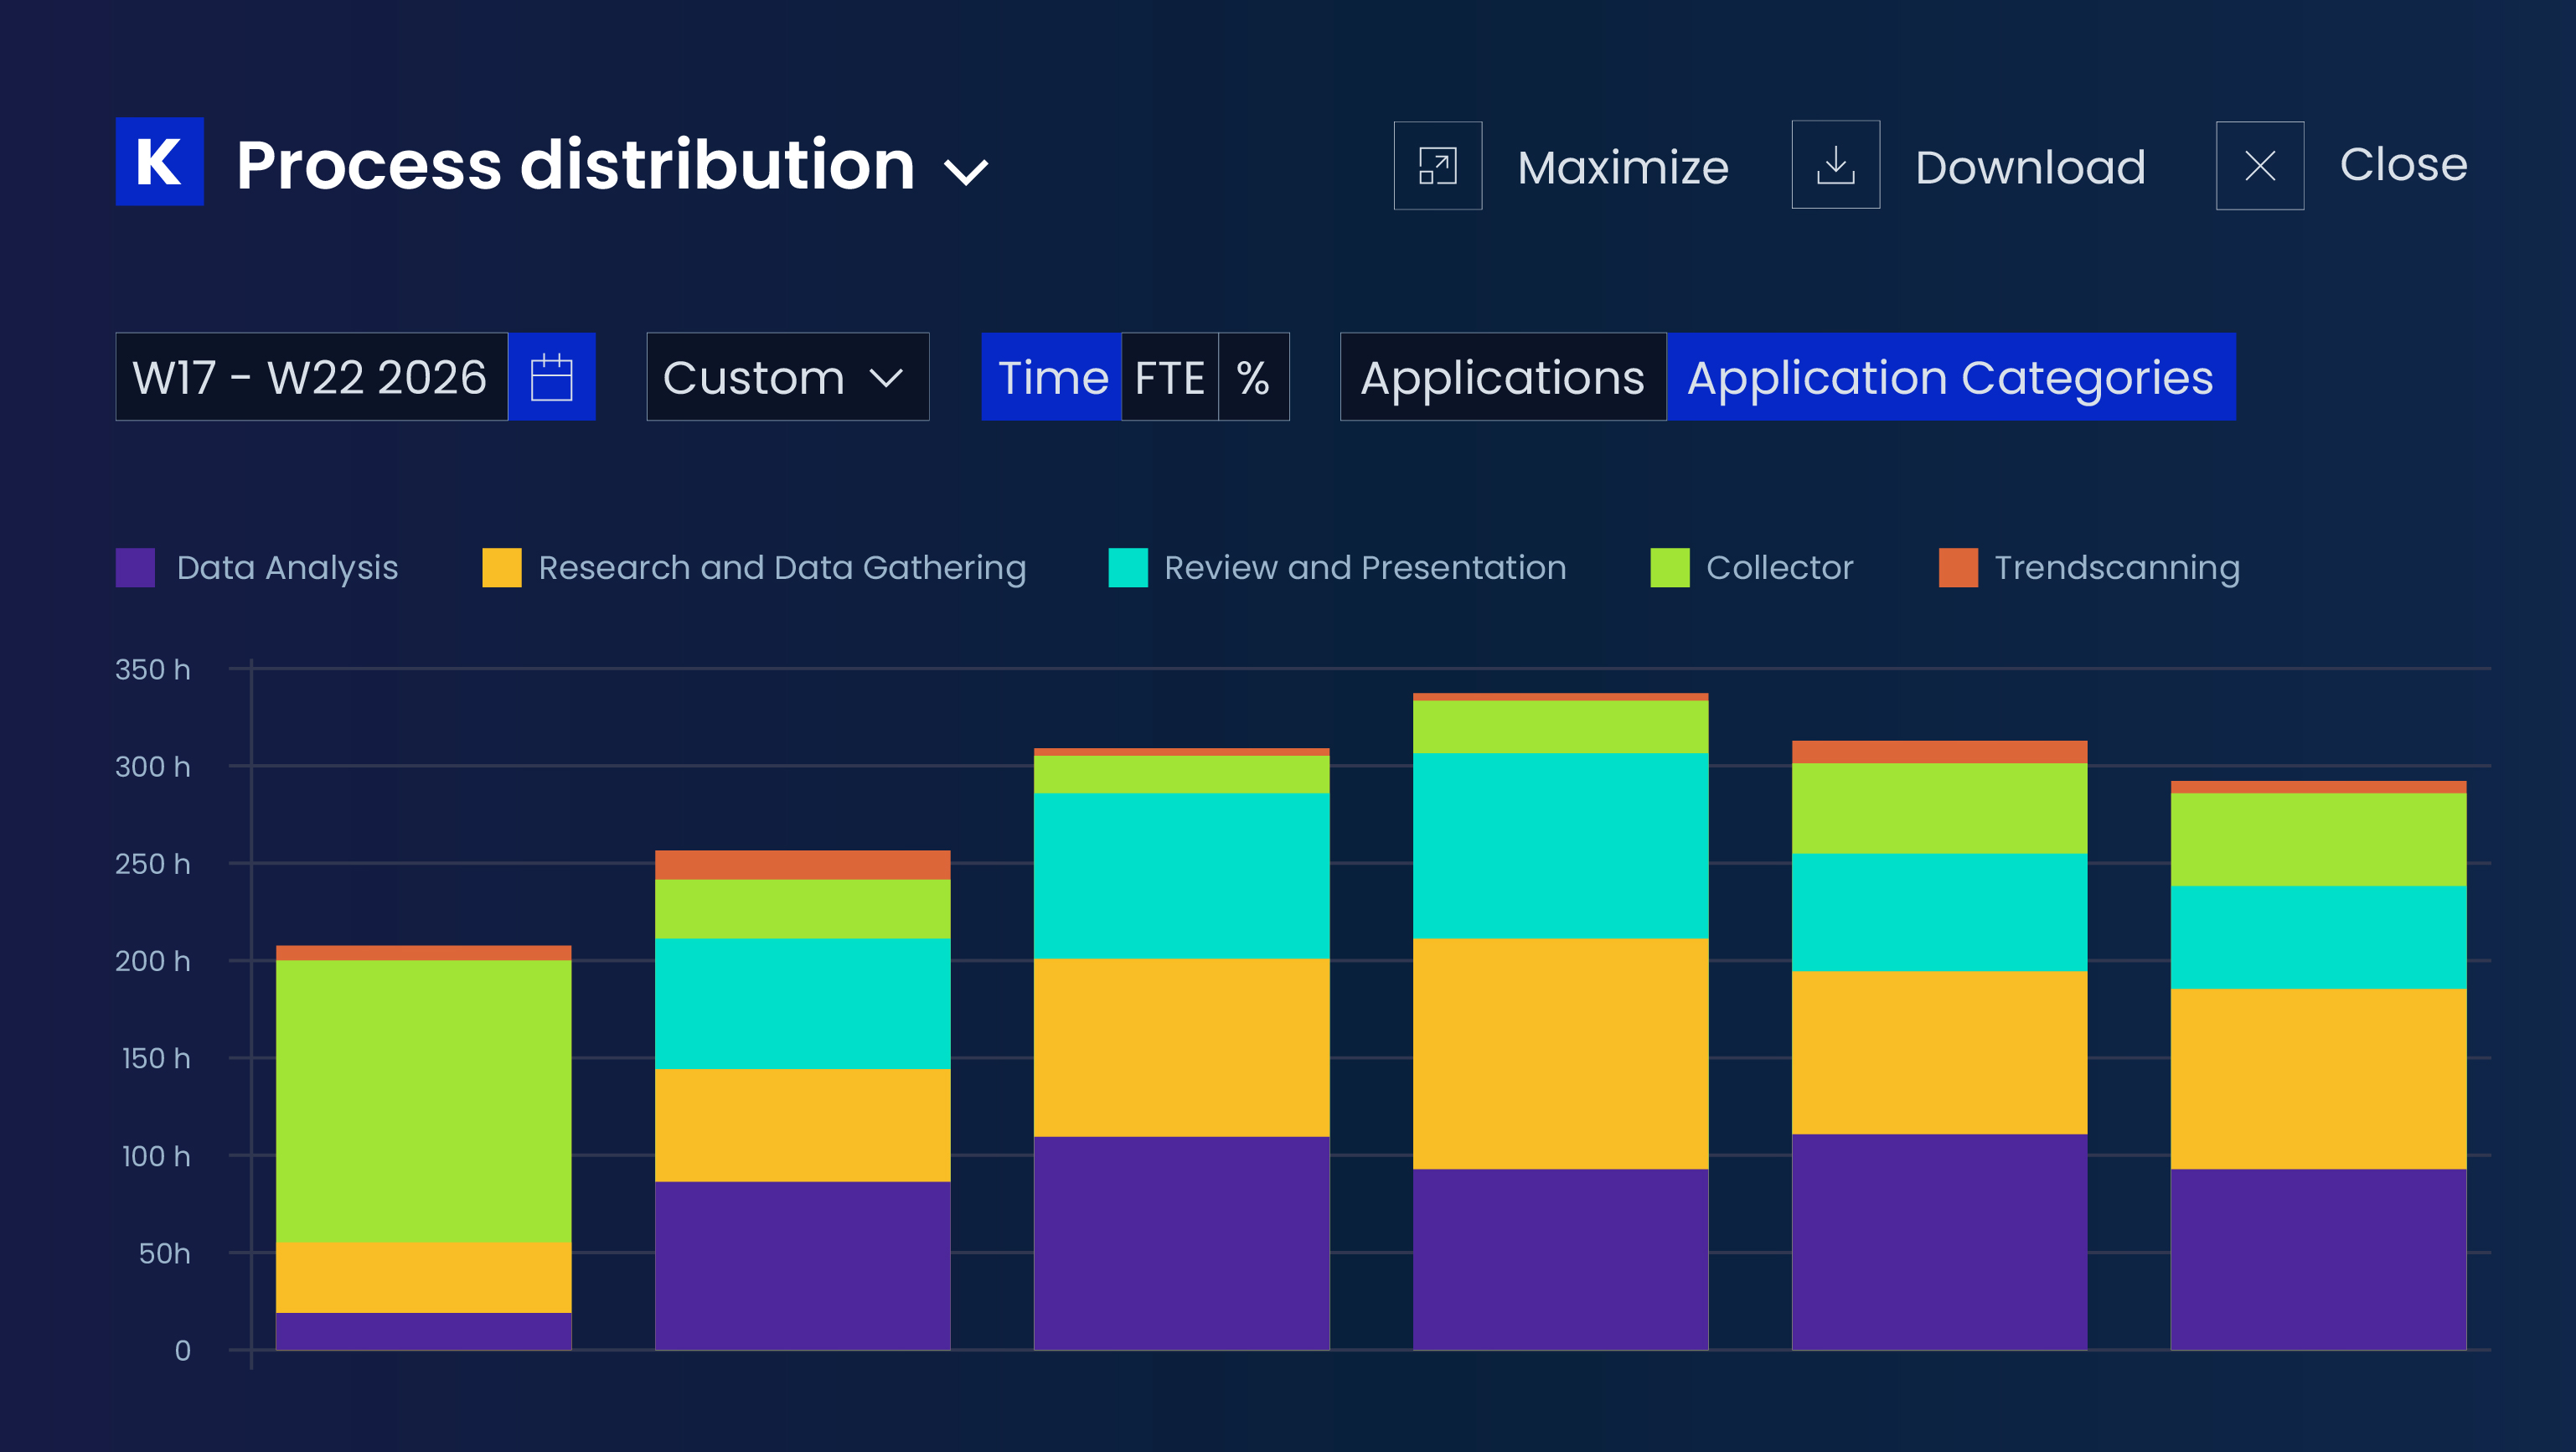Click the W17 - W22 2026 date field
This screenshot has height=1452, width=2576.
311,377
